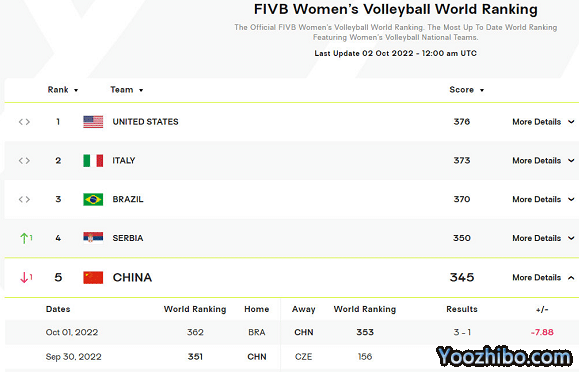The height and width of the screenshot is (372, 579).
Task: Click Serbia's green up-arrow rank change icon
Action: point(26,238)
